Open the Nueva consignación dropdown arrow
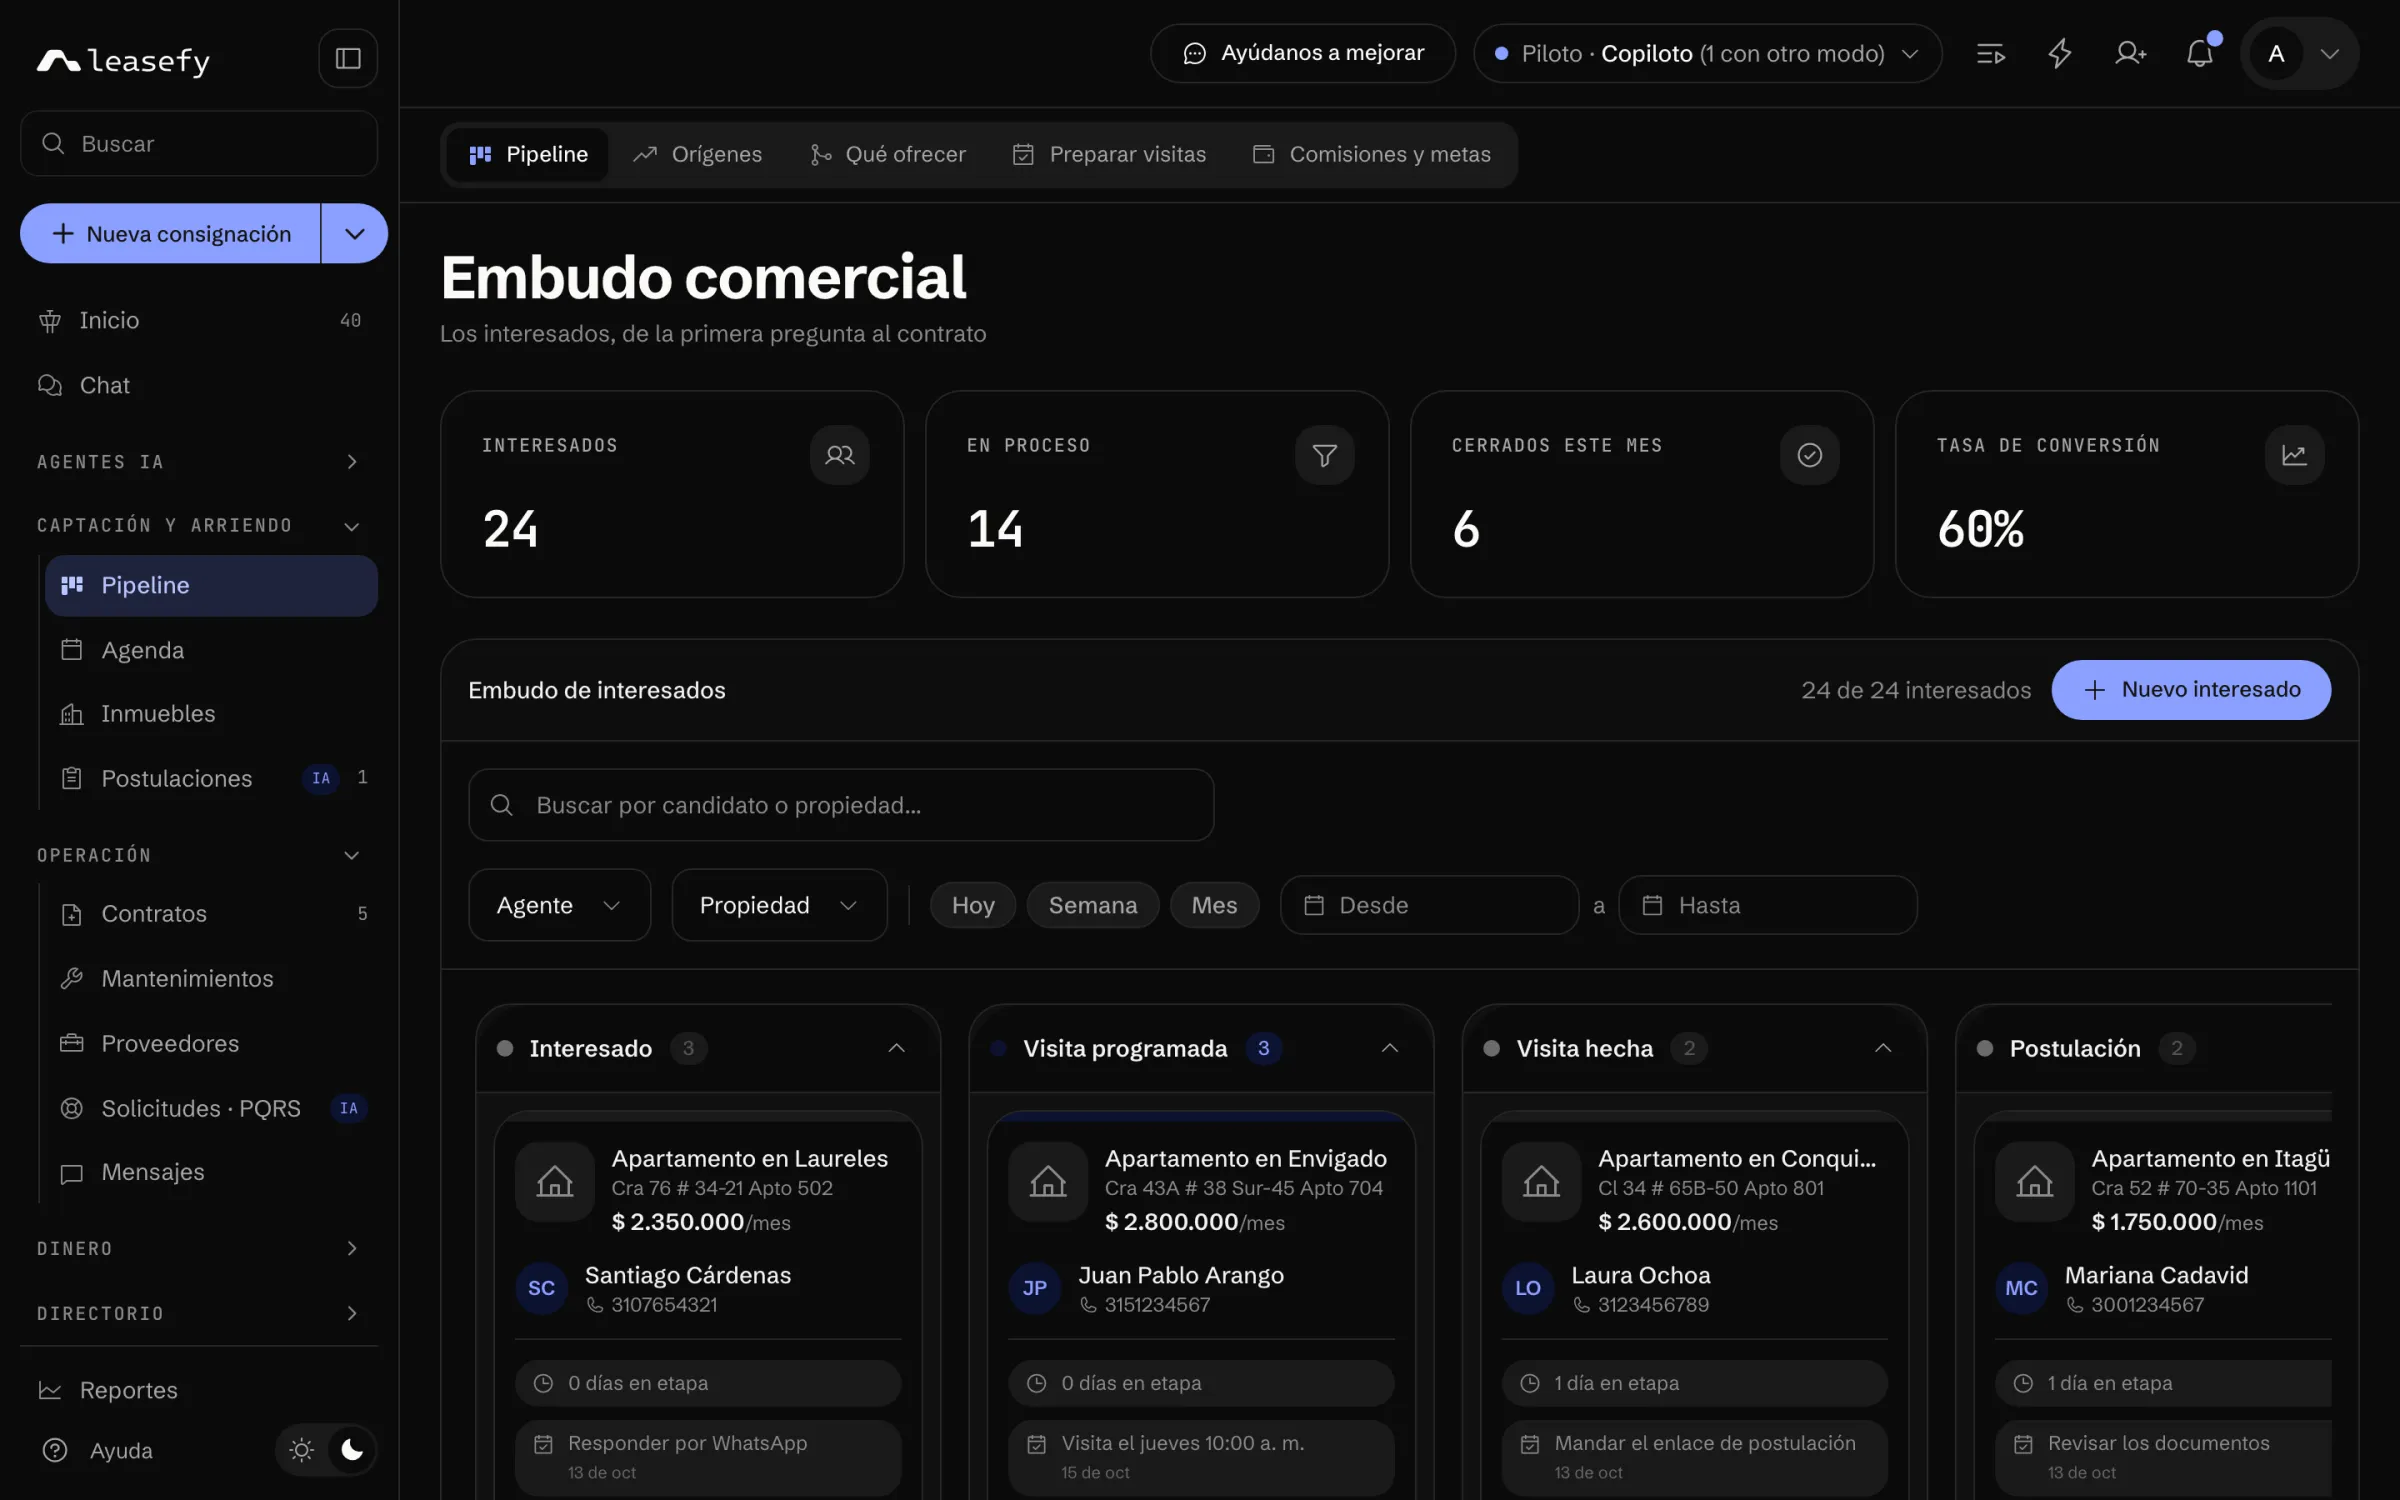2400x1500 pixels. tap(355, 234)
